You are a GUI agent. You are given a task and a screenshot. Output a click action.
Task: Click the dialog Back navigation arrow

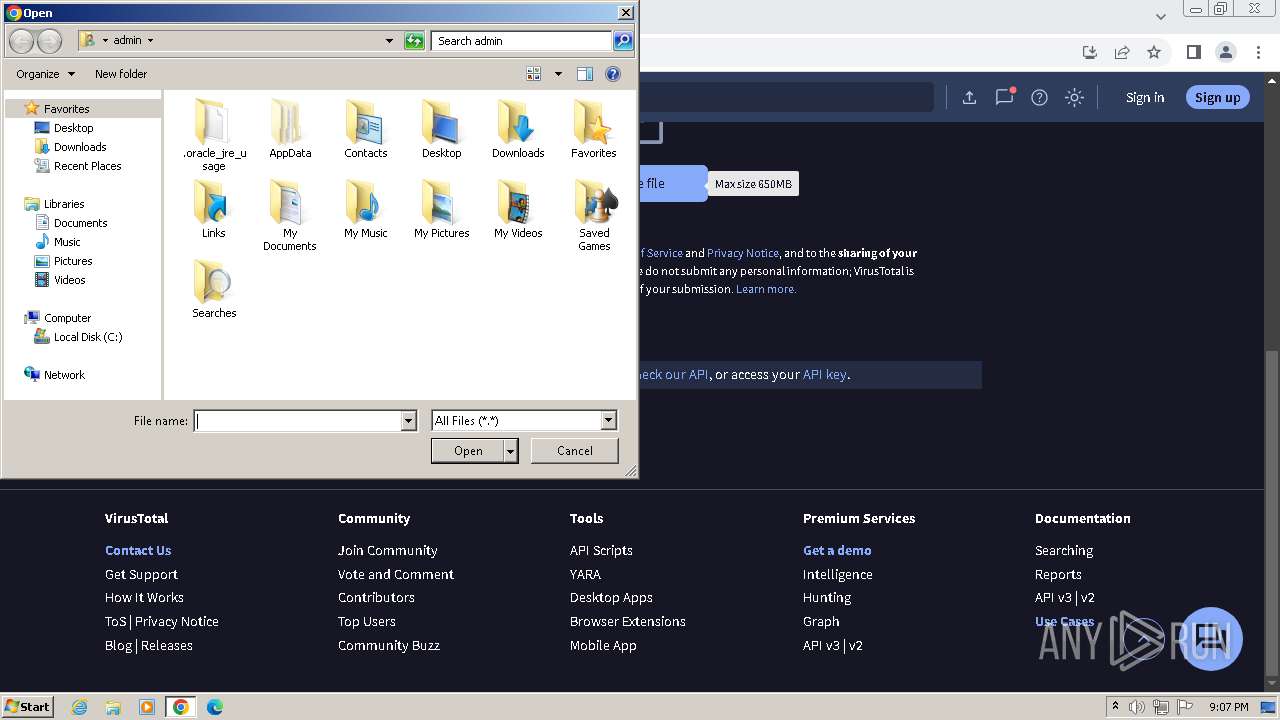tap(21, 41)
